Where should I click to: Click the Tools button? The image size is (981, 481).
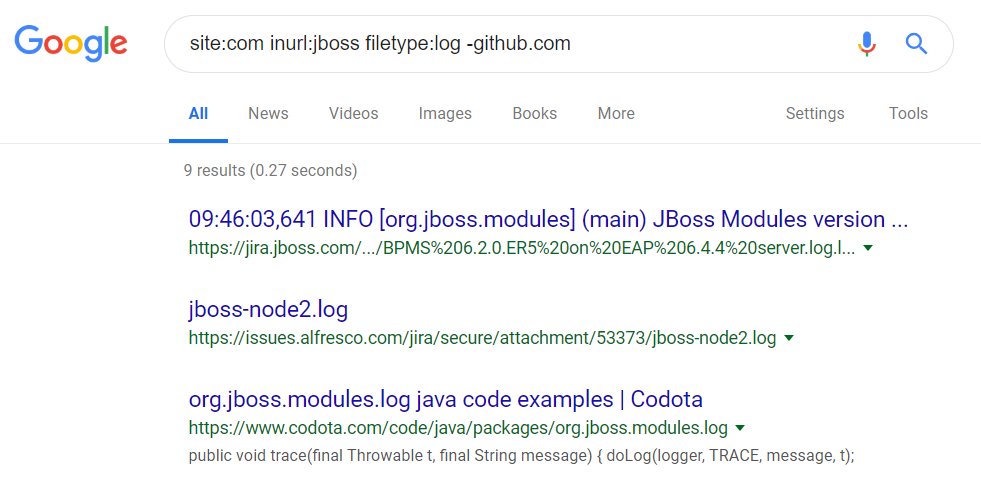click(908, 113)
